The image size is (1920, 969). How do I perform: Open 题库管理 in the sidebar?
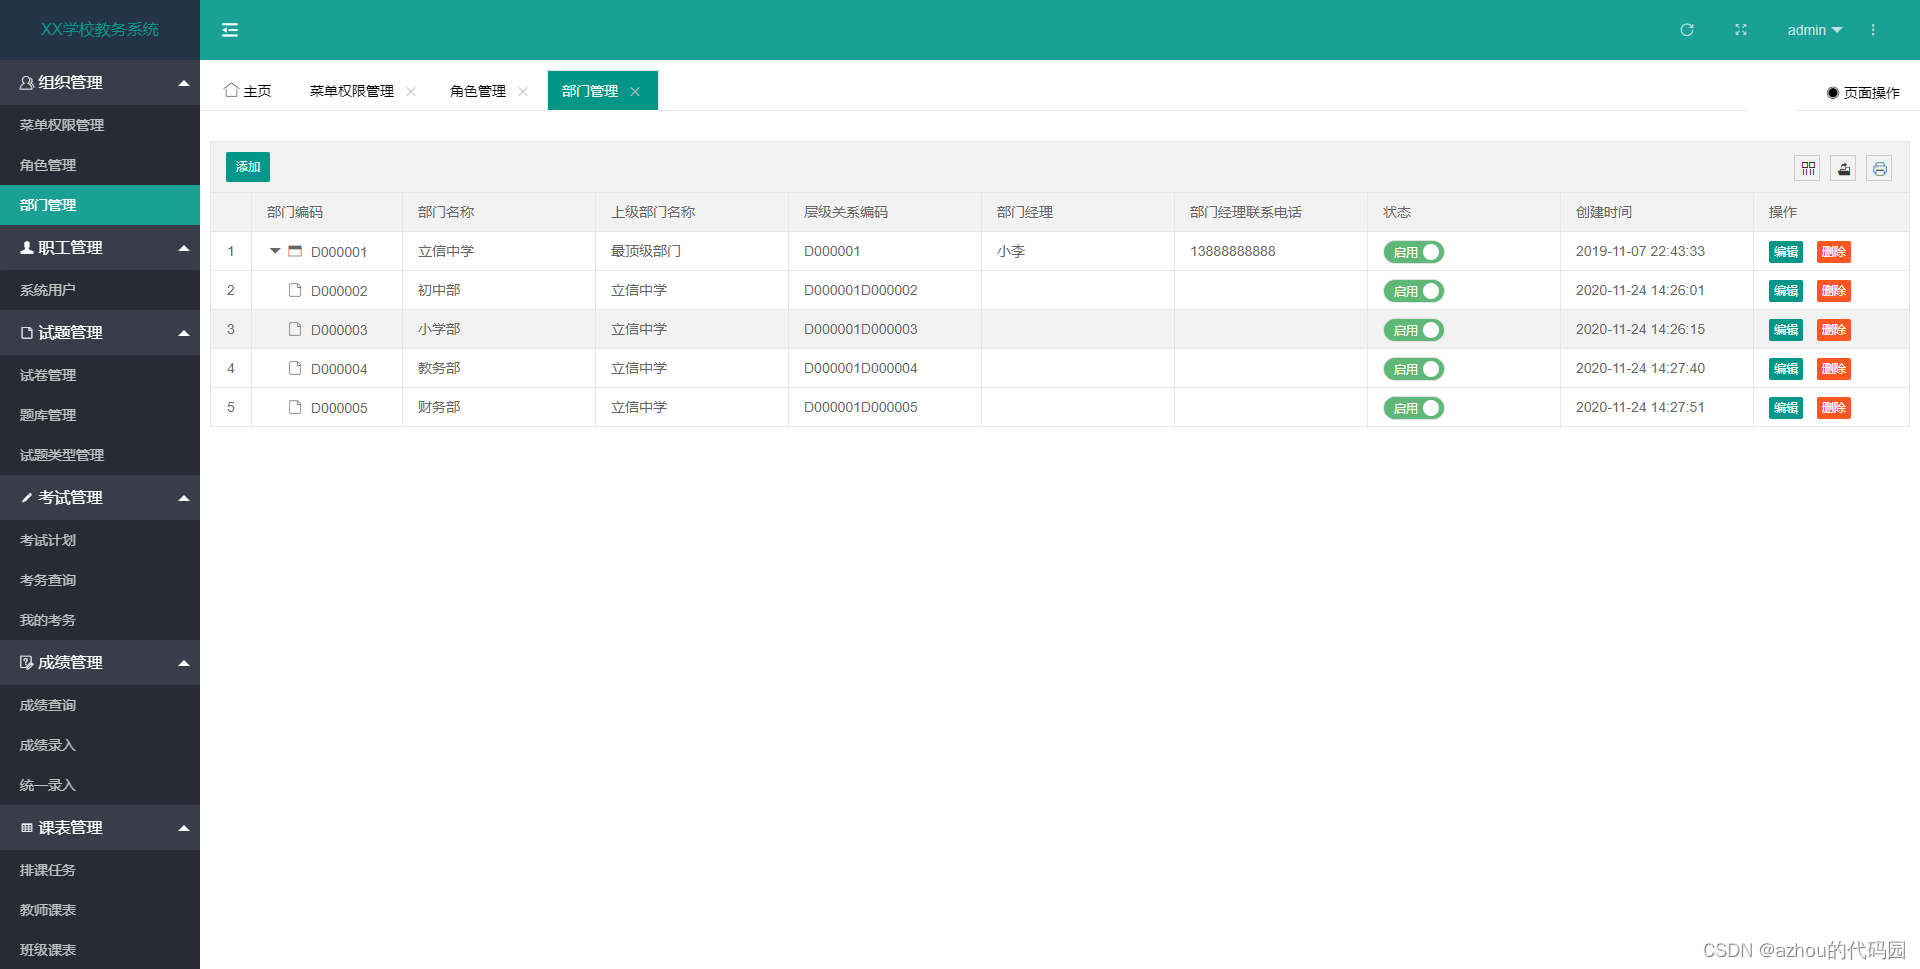[100, 415]
